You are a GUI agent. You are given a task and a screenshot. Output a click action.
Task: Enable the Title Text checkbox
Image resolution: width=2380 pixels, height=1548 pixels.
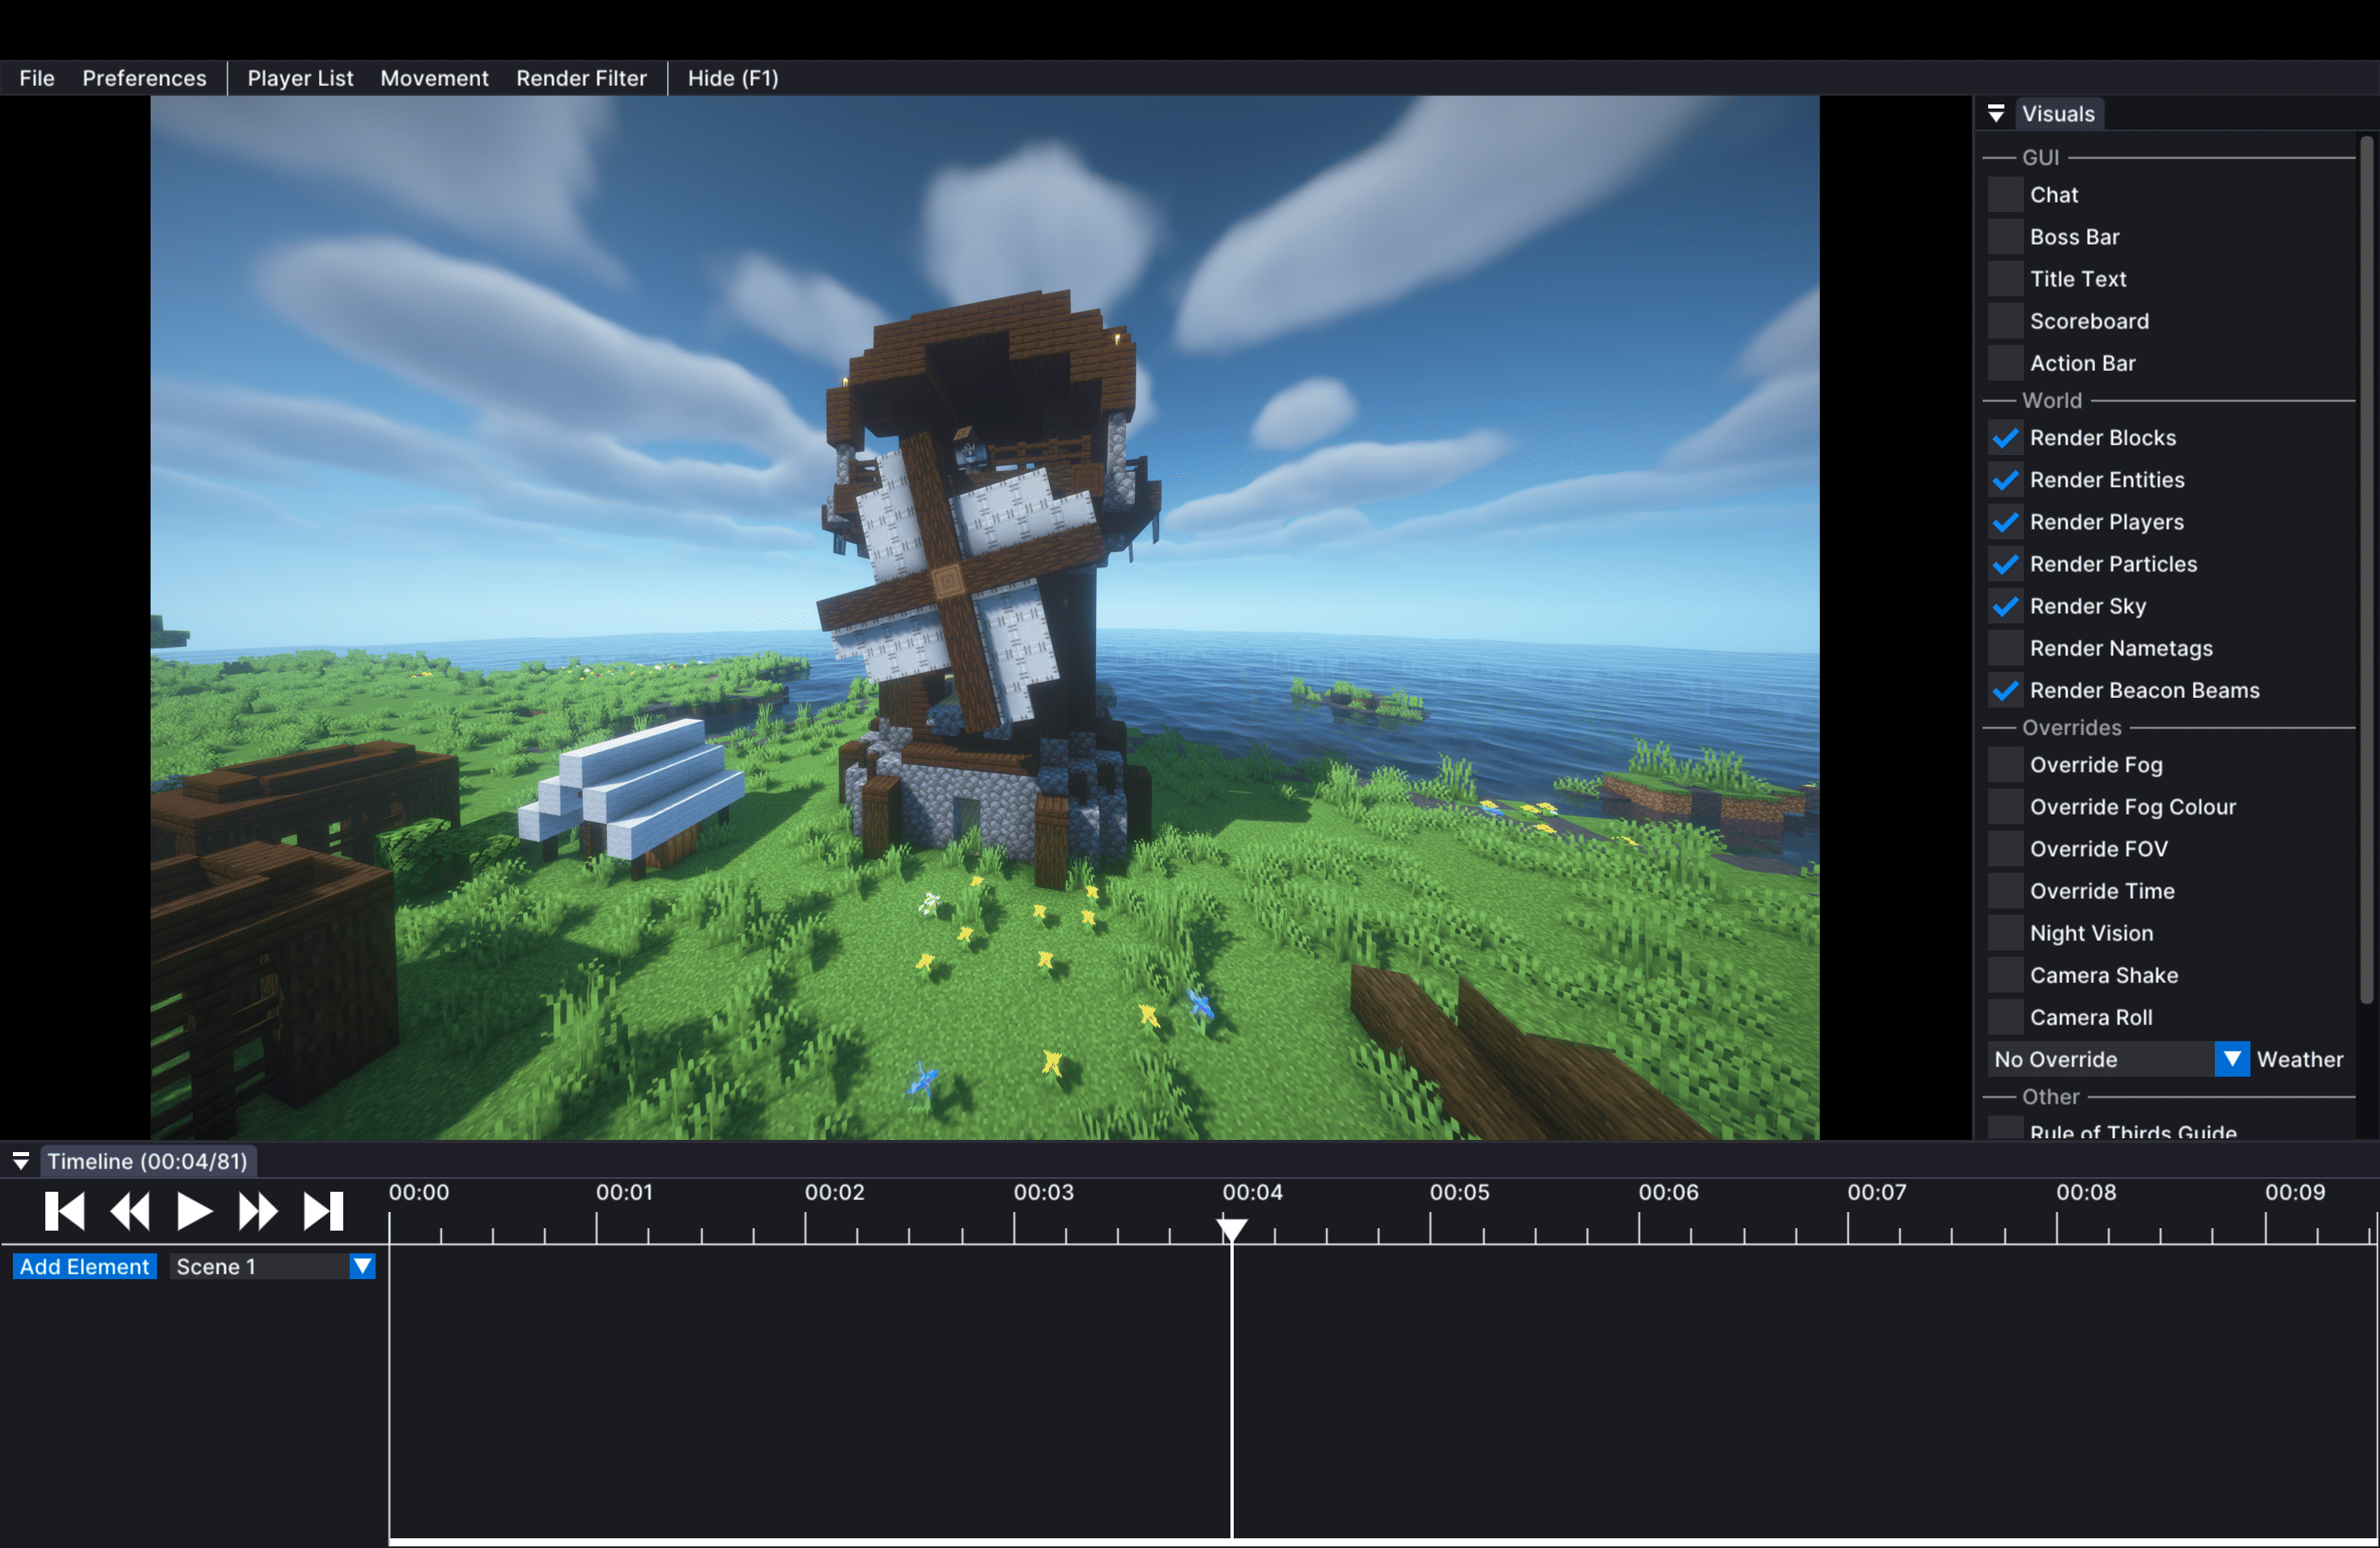pos(2005,279)
